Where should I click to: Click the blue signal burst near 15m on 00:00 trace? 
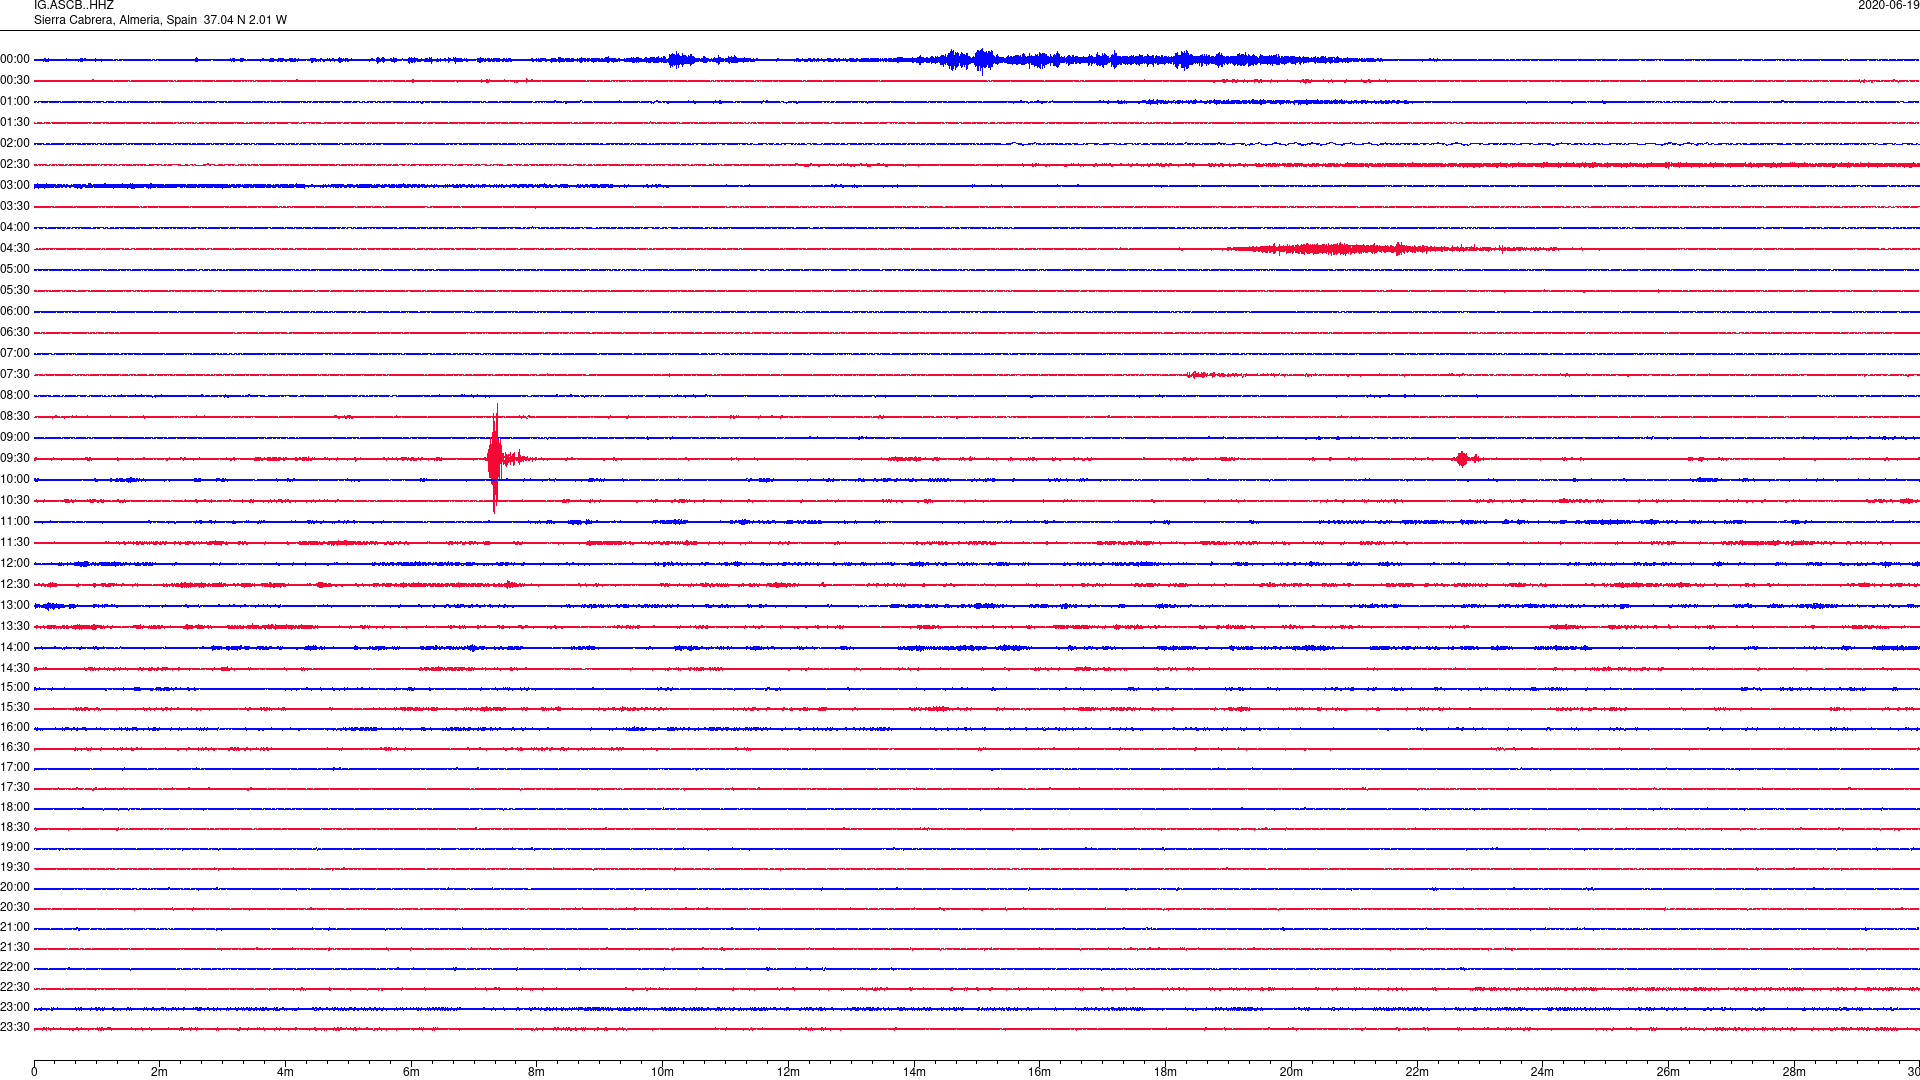coord(985,61)
